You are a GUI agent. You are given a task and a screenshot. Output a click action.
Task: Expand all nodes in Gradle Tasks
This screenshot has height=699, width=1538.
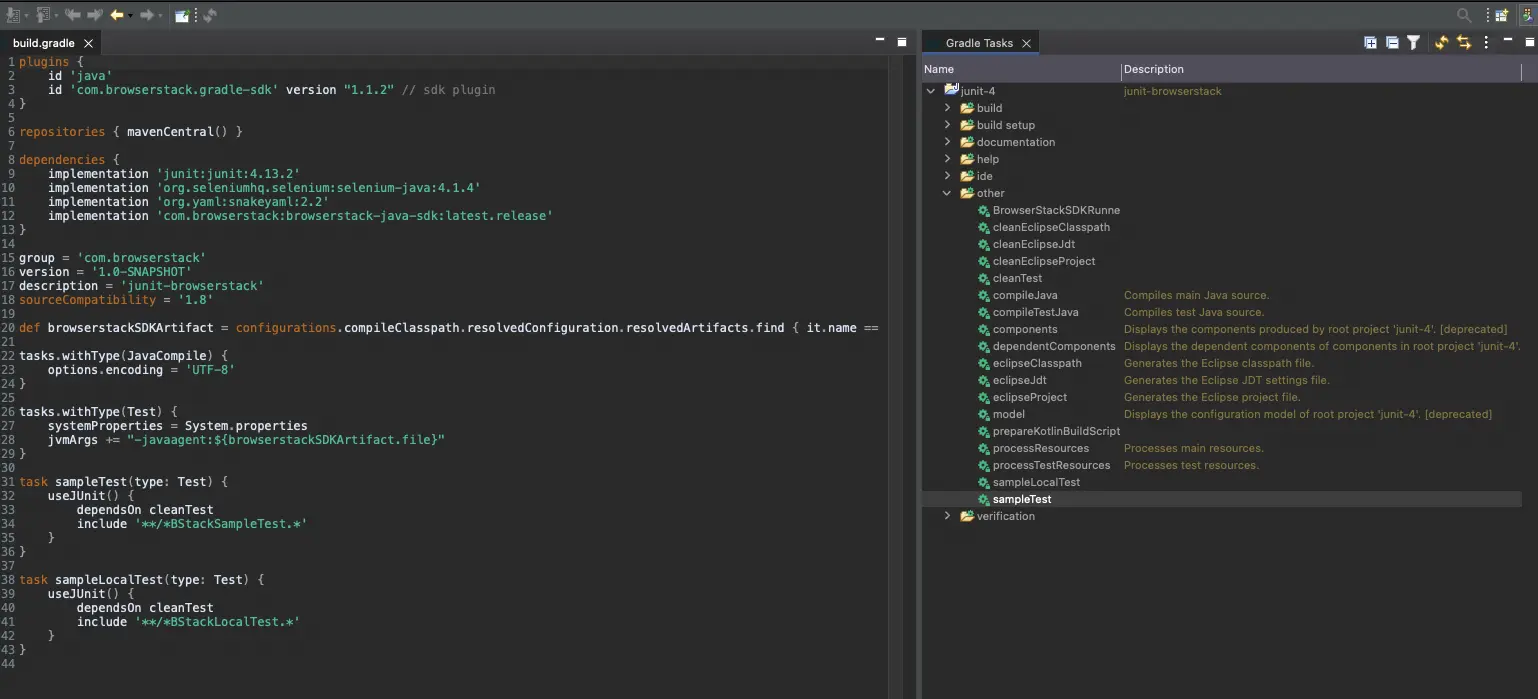[x=1370, y=43]
